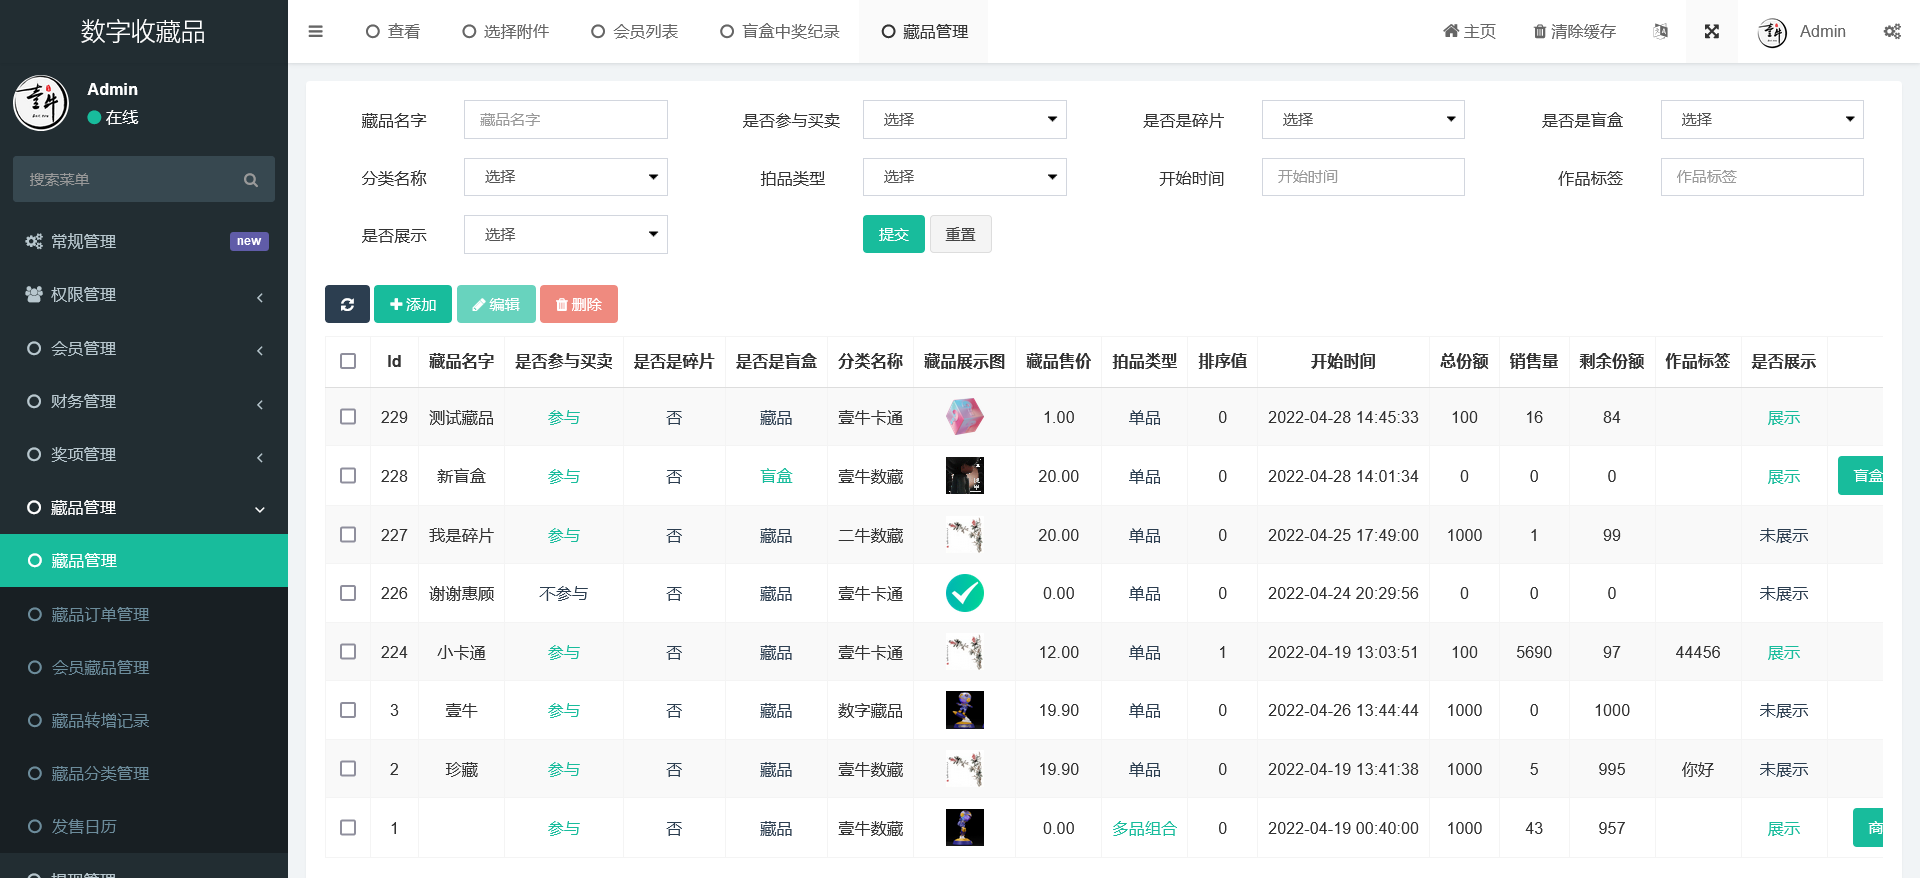Screen dimensions: 1920x878
Task: Go to 主页 via the home icon
Action: point(1451,32)
